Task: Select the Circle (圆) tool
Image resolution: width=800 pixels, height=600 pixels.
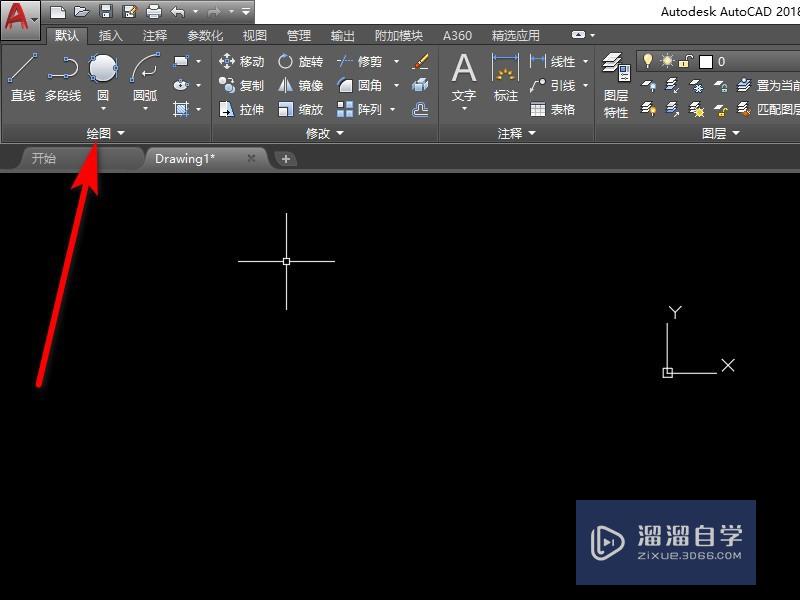Action: (103, 70)
